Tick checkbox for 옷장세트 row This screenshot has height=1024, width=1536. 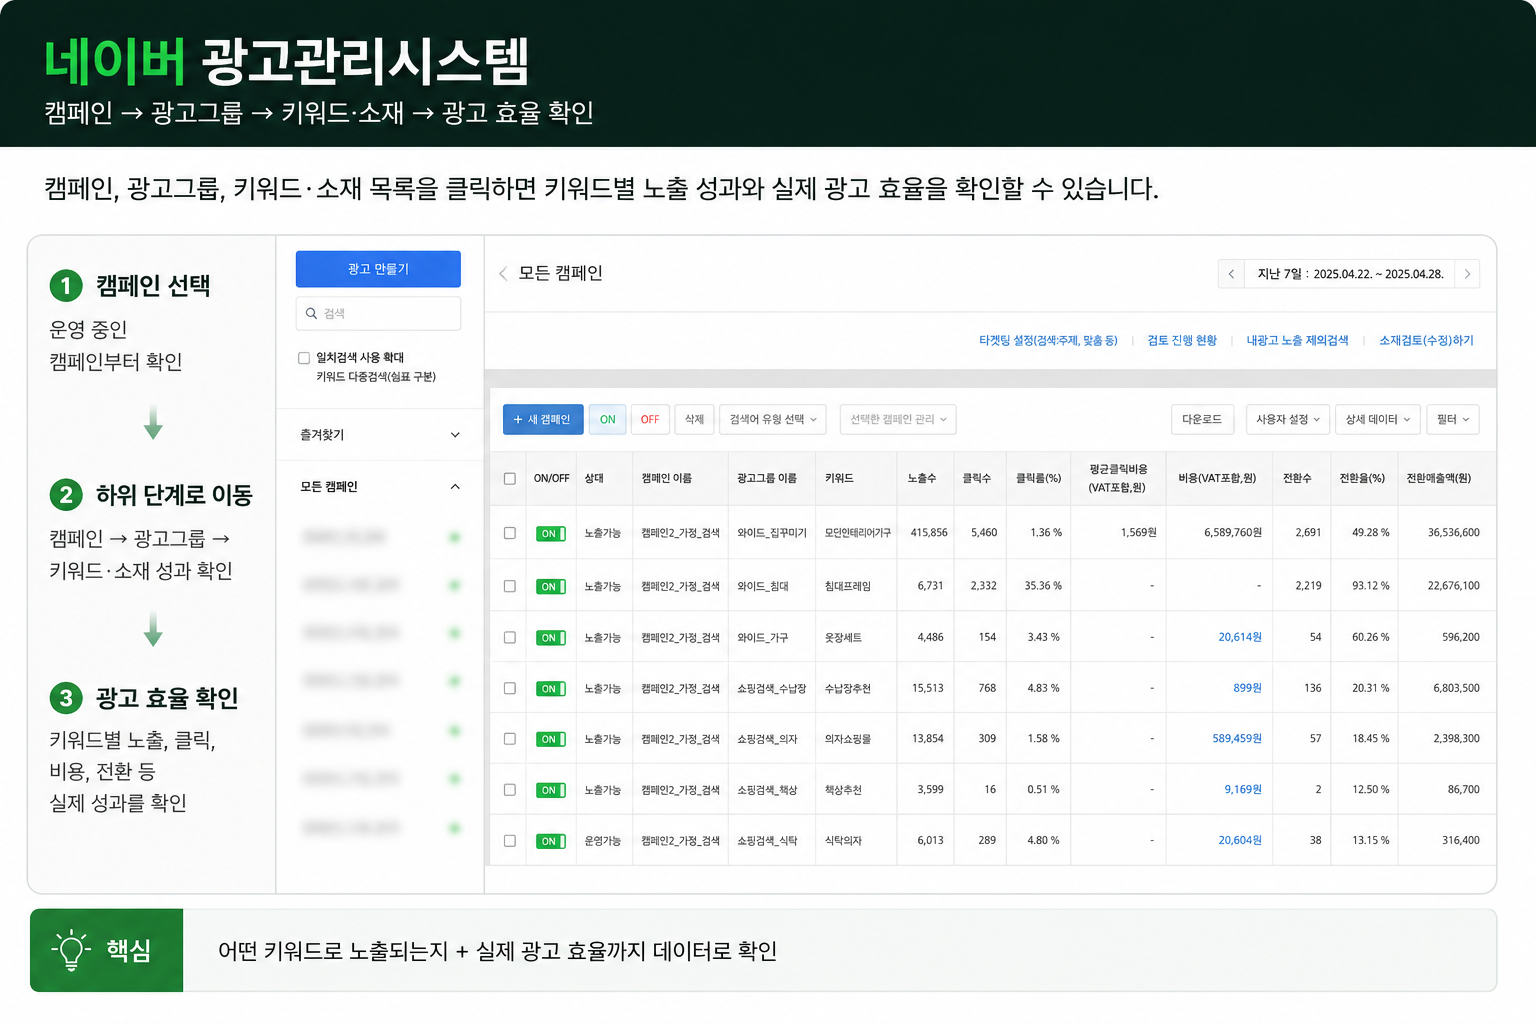click(x=510, y=637)
